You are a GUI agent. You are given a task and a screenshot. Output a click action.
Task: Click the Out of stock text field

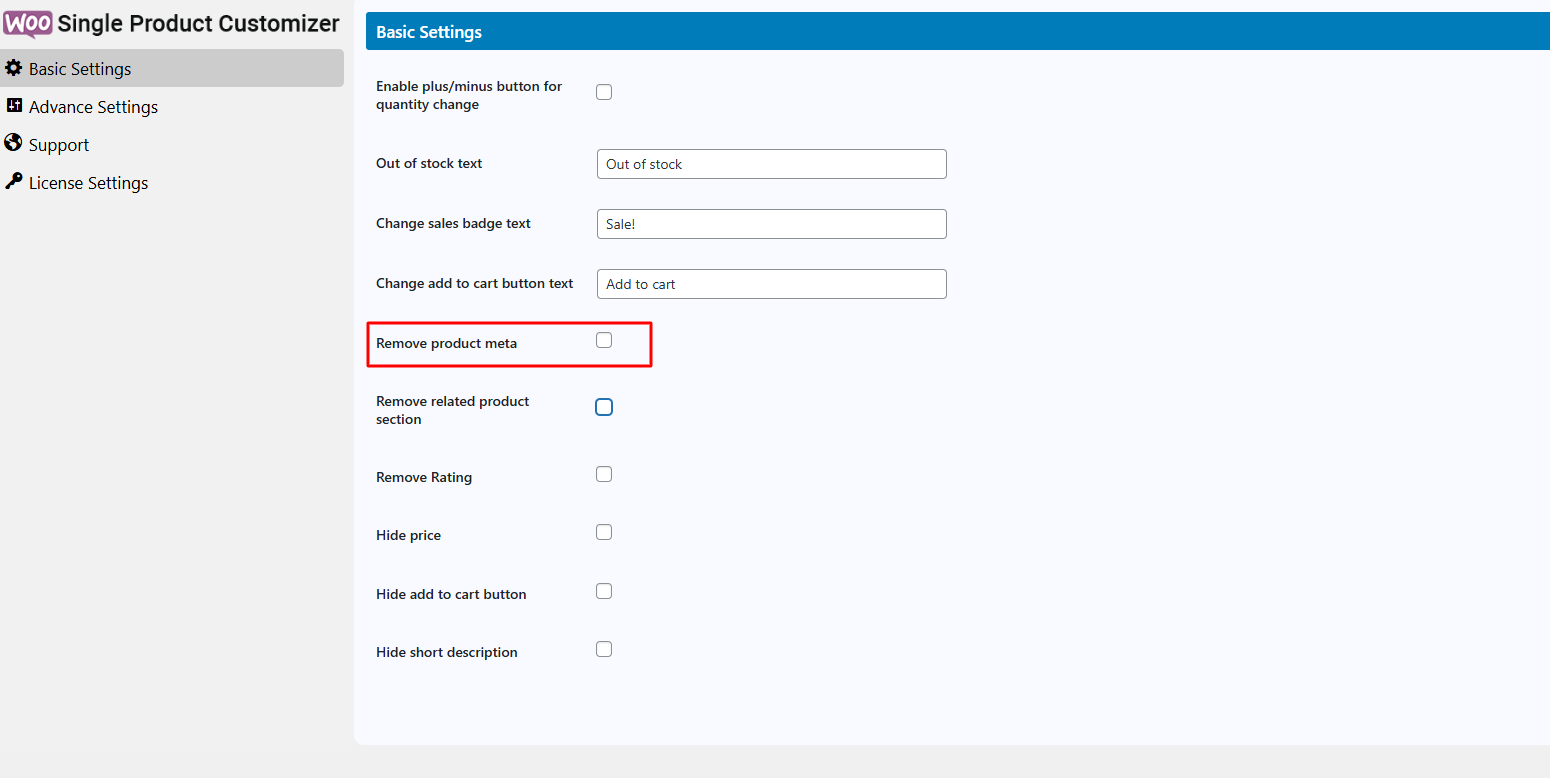click(771, 164)
